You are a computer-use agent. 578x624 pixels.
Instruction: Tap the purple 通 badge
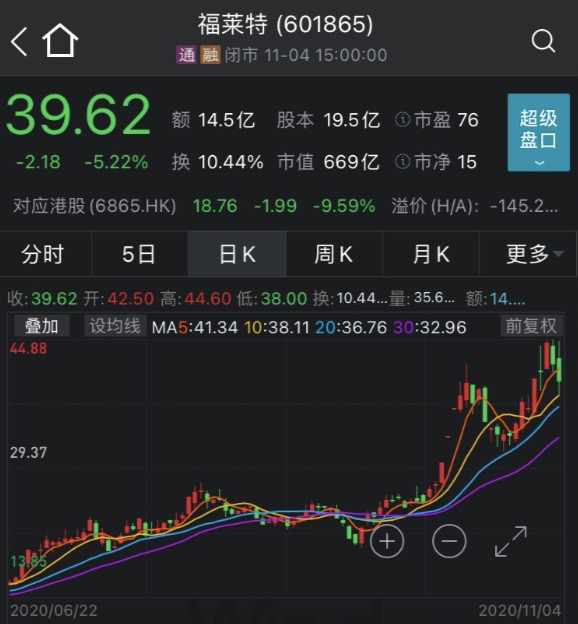click(x=186, y=55)
